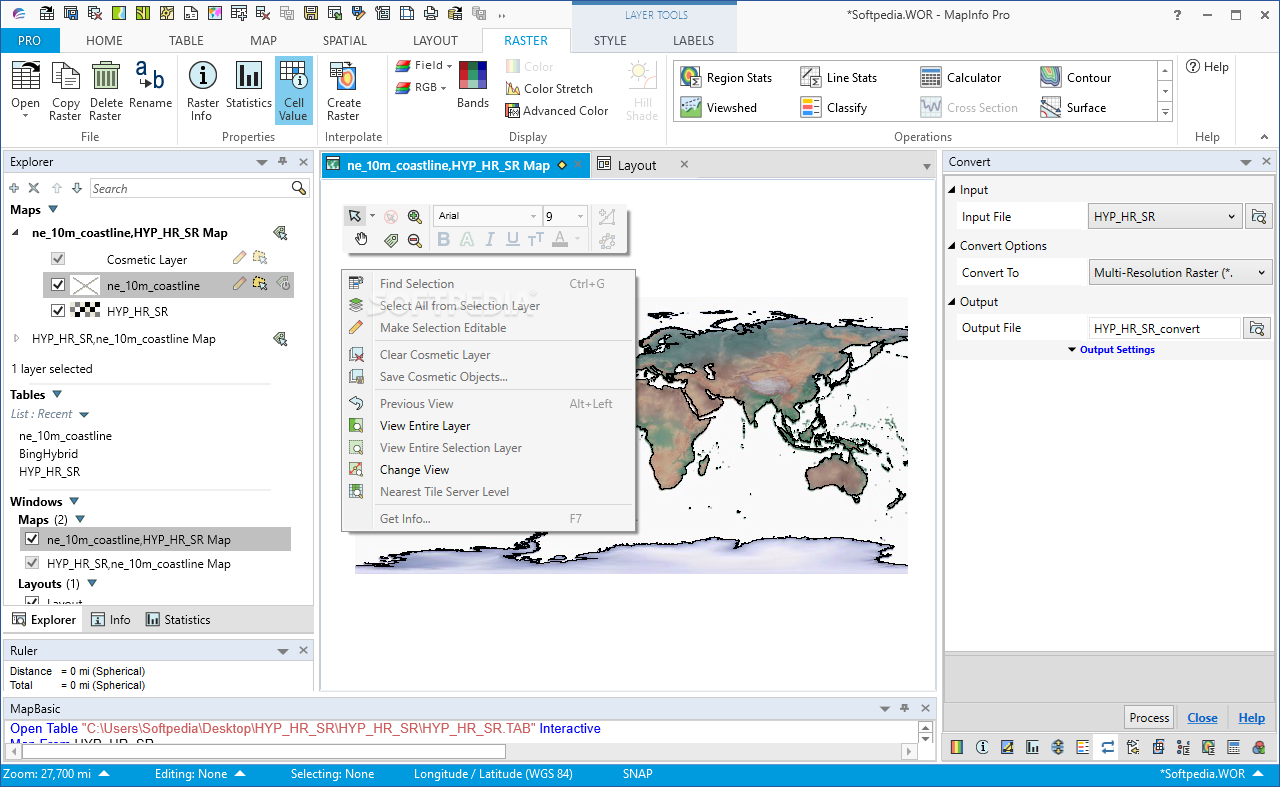Toggle HYP_HR_SR,ne_10m_coastline Map window checkbox
This screenshot has height=787, width=1280.
click(x=32, y=563)
